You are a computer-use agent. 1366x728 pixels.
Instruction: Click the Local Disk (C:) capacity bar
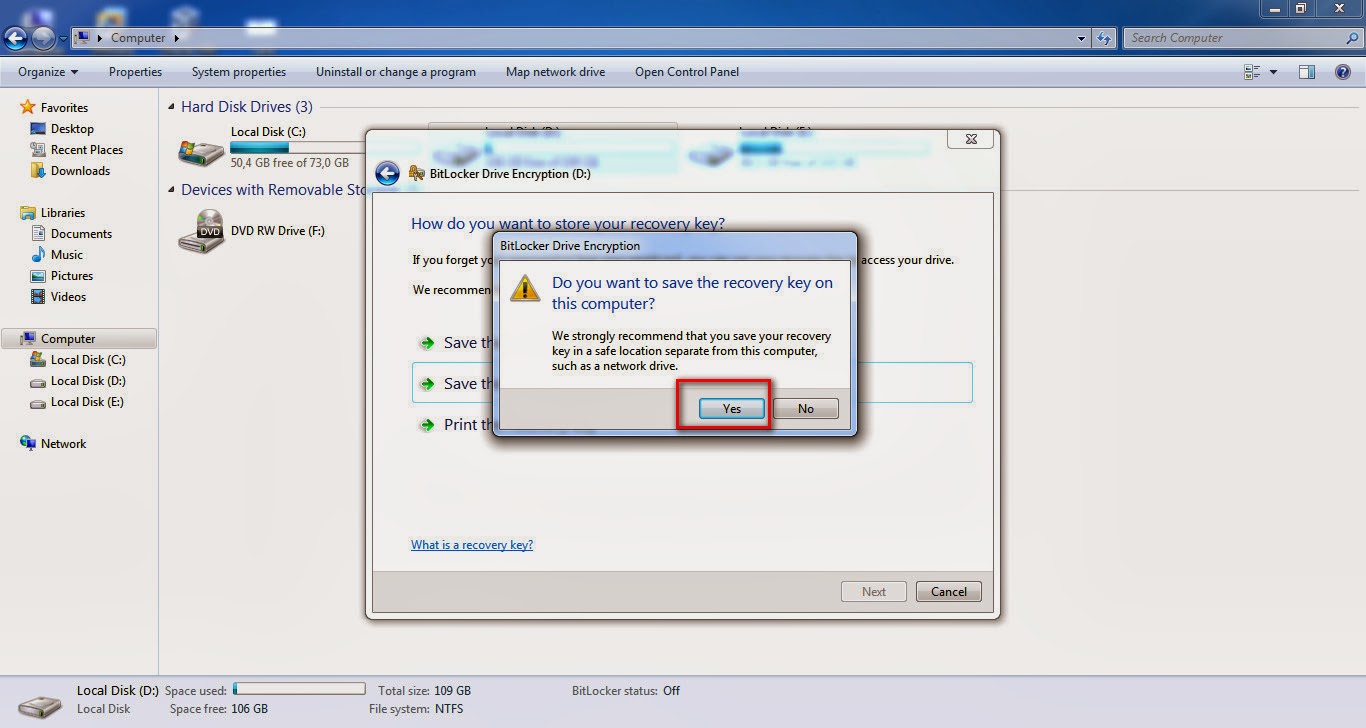pos(297,147)
